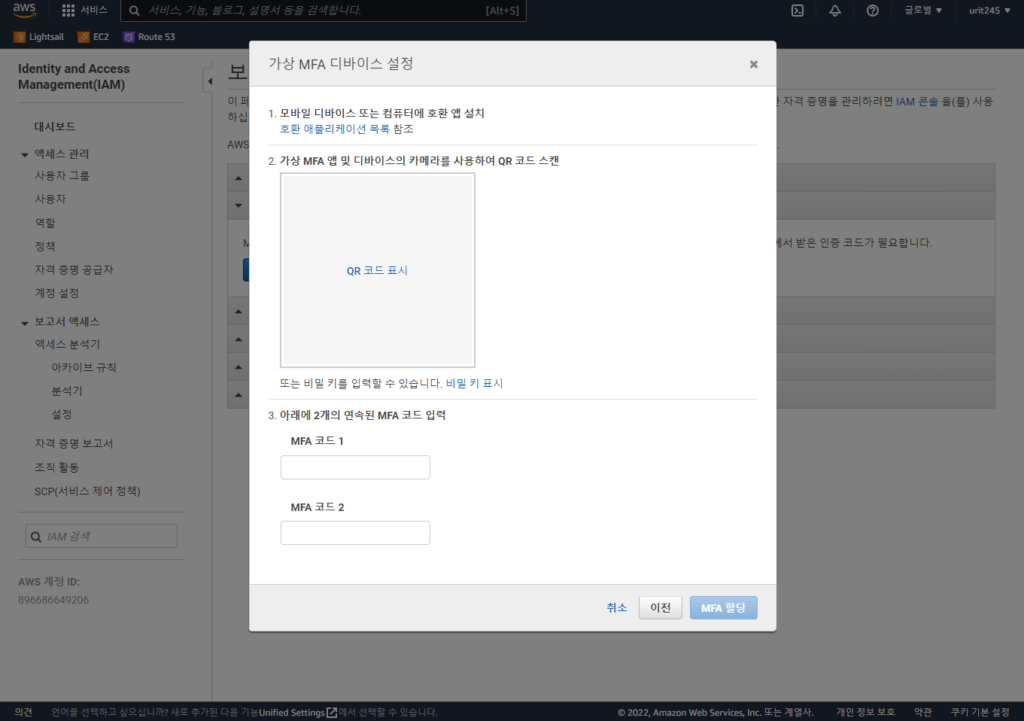
Task: Open the 글로벌 region dropdown
Action: [923, 10]
